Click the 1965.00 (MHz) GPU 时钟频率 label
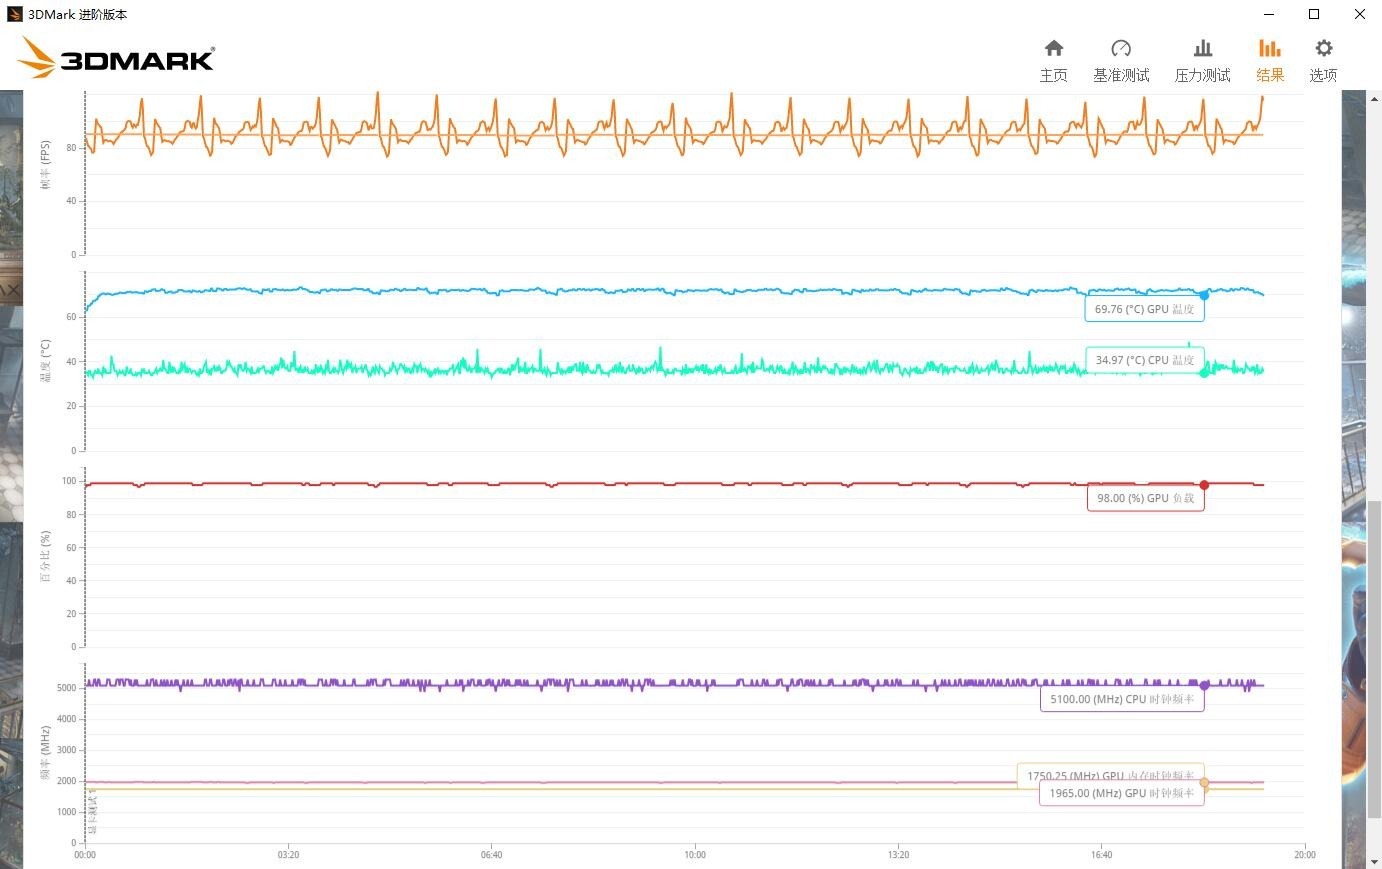Screen dimensions: 1382x869 pyautogui.click(x=1120, y=792)
